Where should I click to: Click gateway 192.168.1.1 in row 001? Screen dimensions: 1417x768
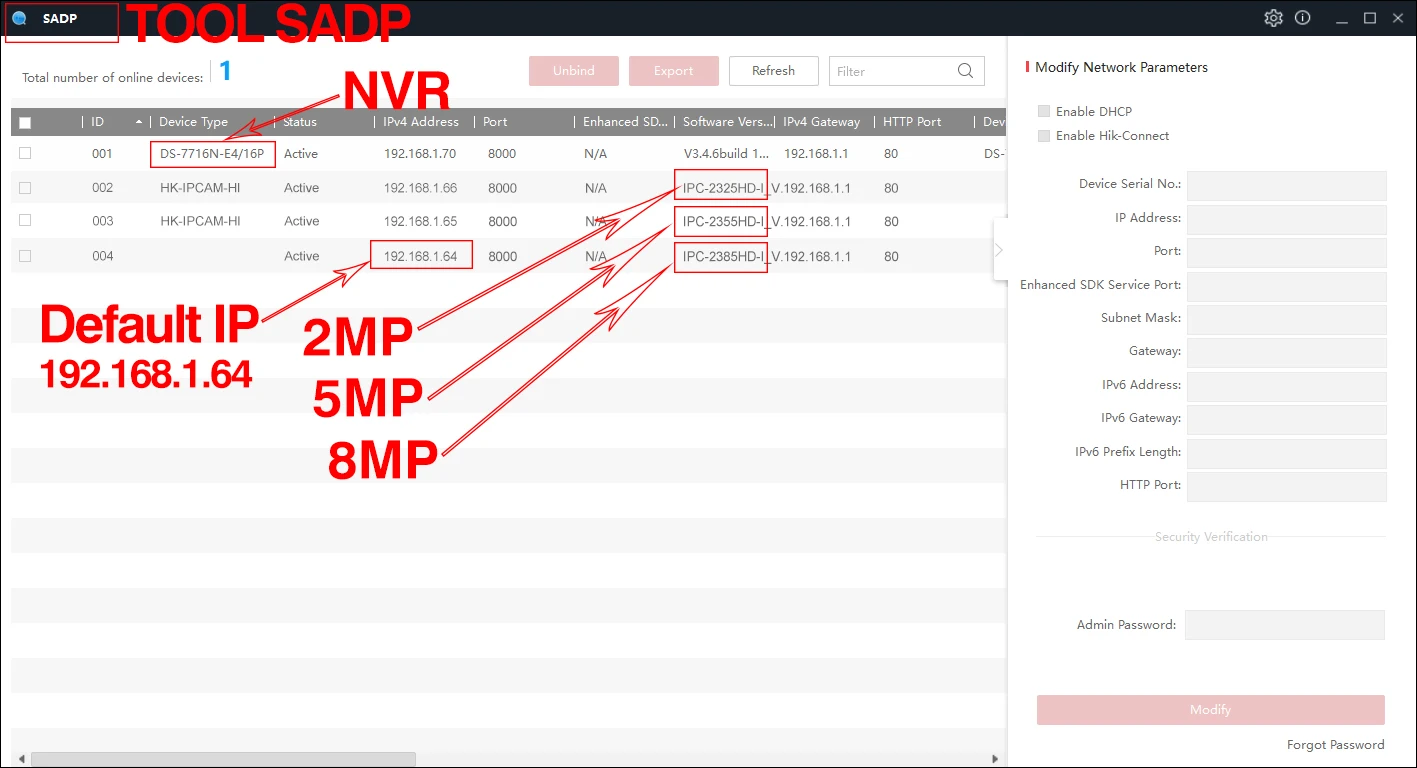click(816, 154)
